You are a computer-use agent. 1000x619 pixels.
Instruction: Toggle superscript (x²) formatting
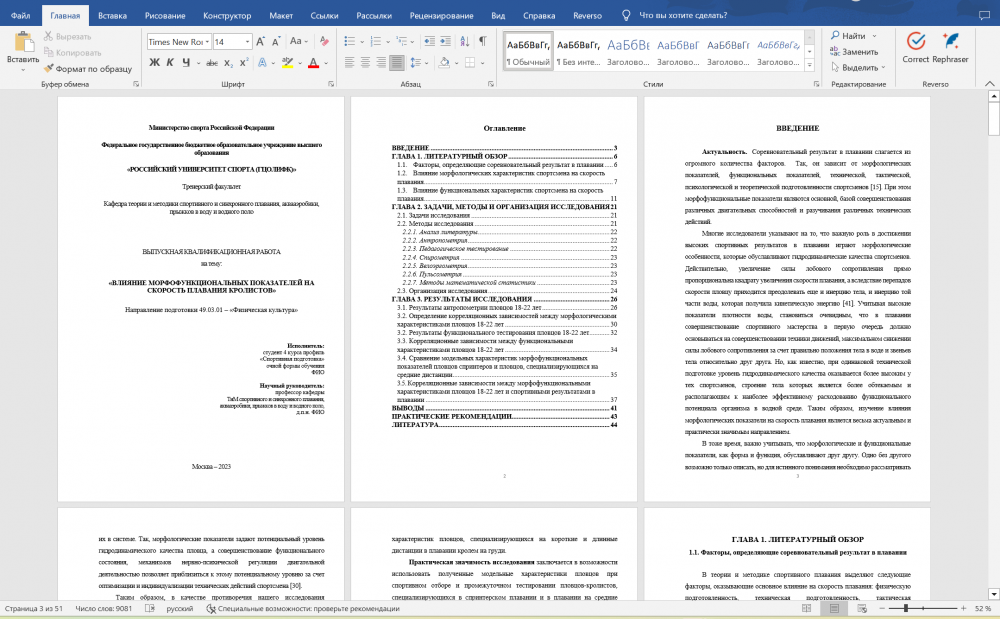245,62
